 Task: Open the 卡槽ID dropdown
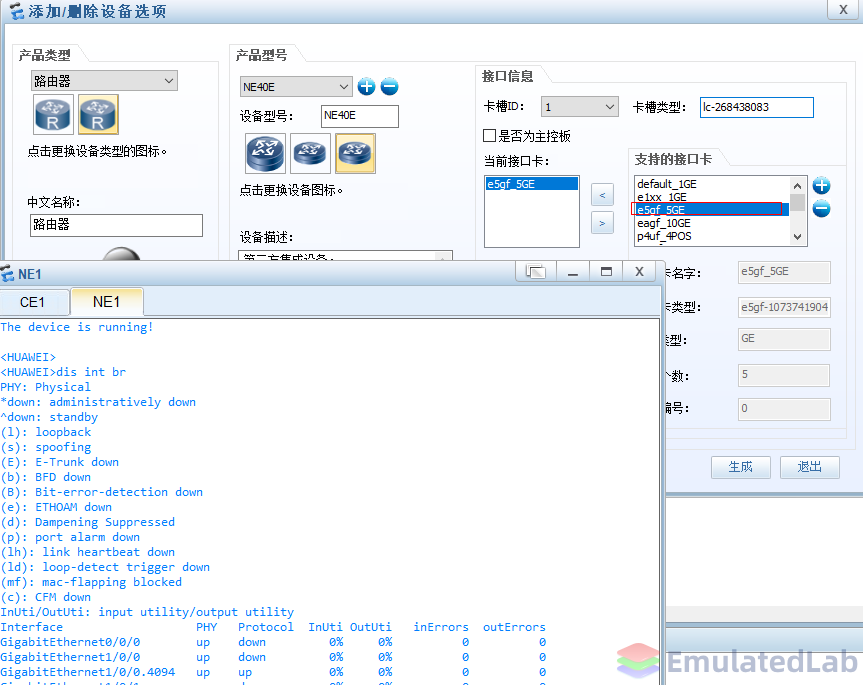580,107
